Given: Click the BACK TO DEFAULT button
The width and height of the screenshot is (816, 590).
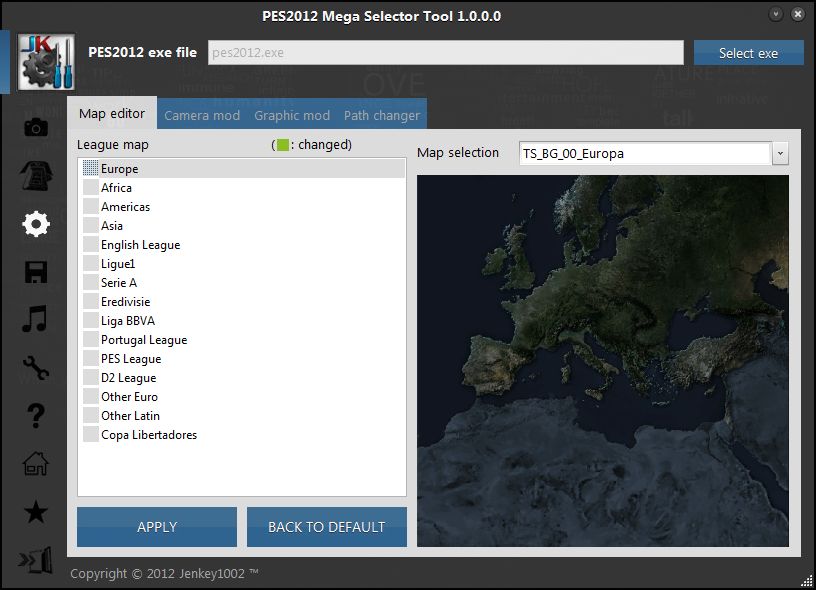Looking at the screenshot, I should (327, 527).
